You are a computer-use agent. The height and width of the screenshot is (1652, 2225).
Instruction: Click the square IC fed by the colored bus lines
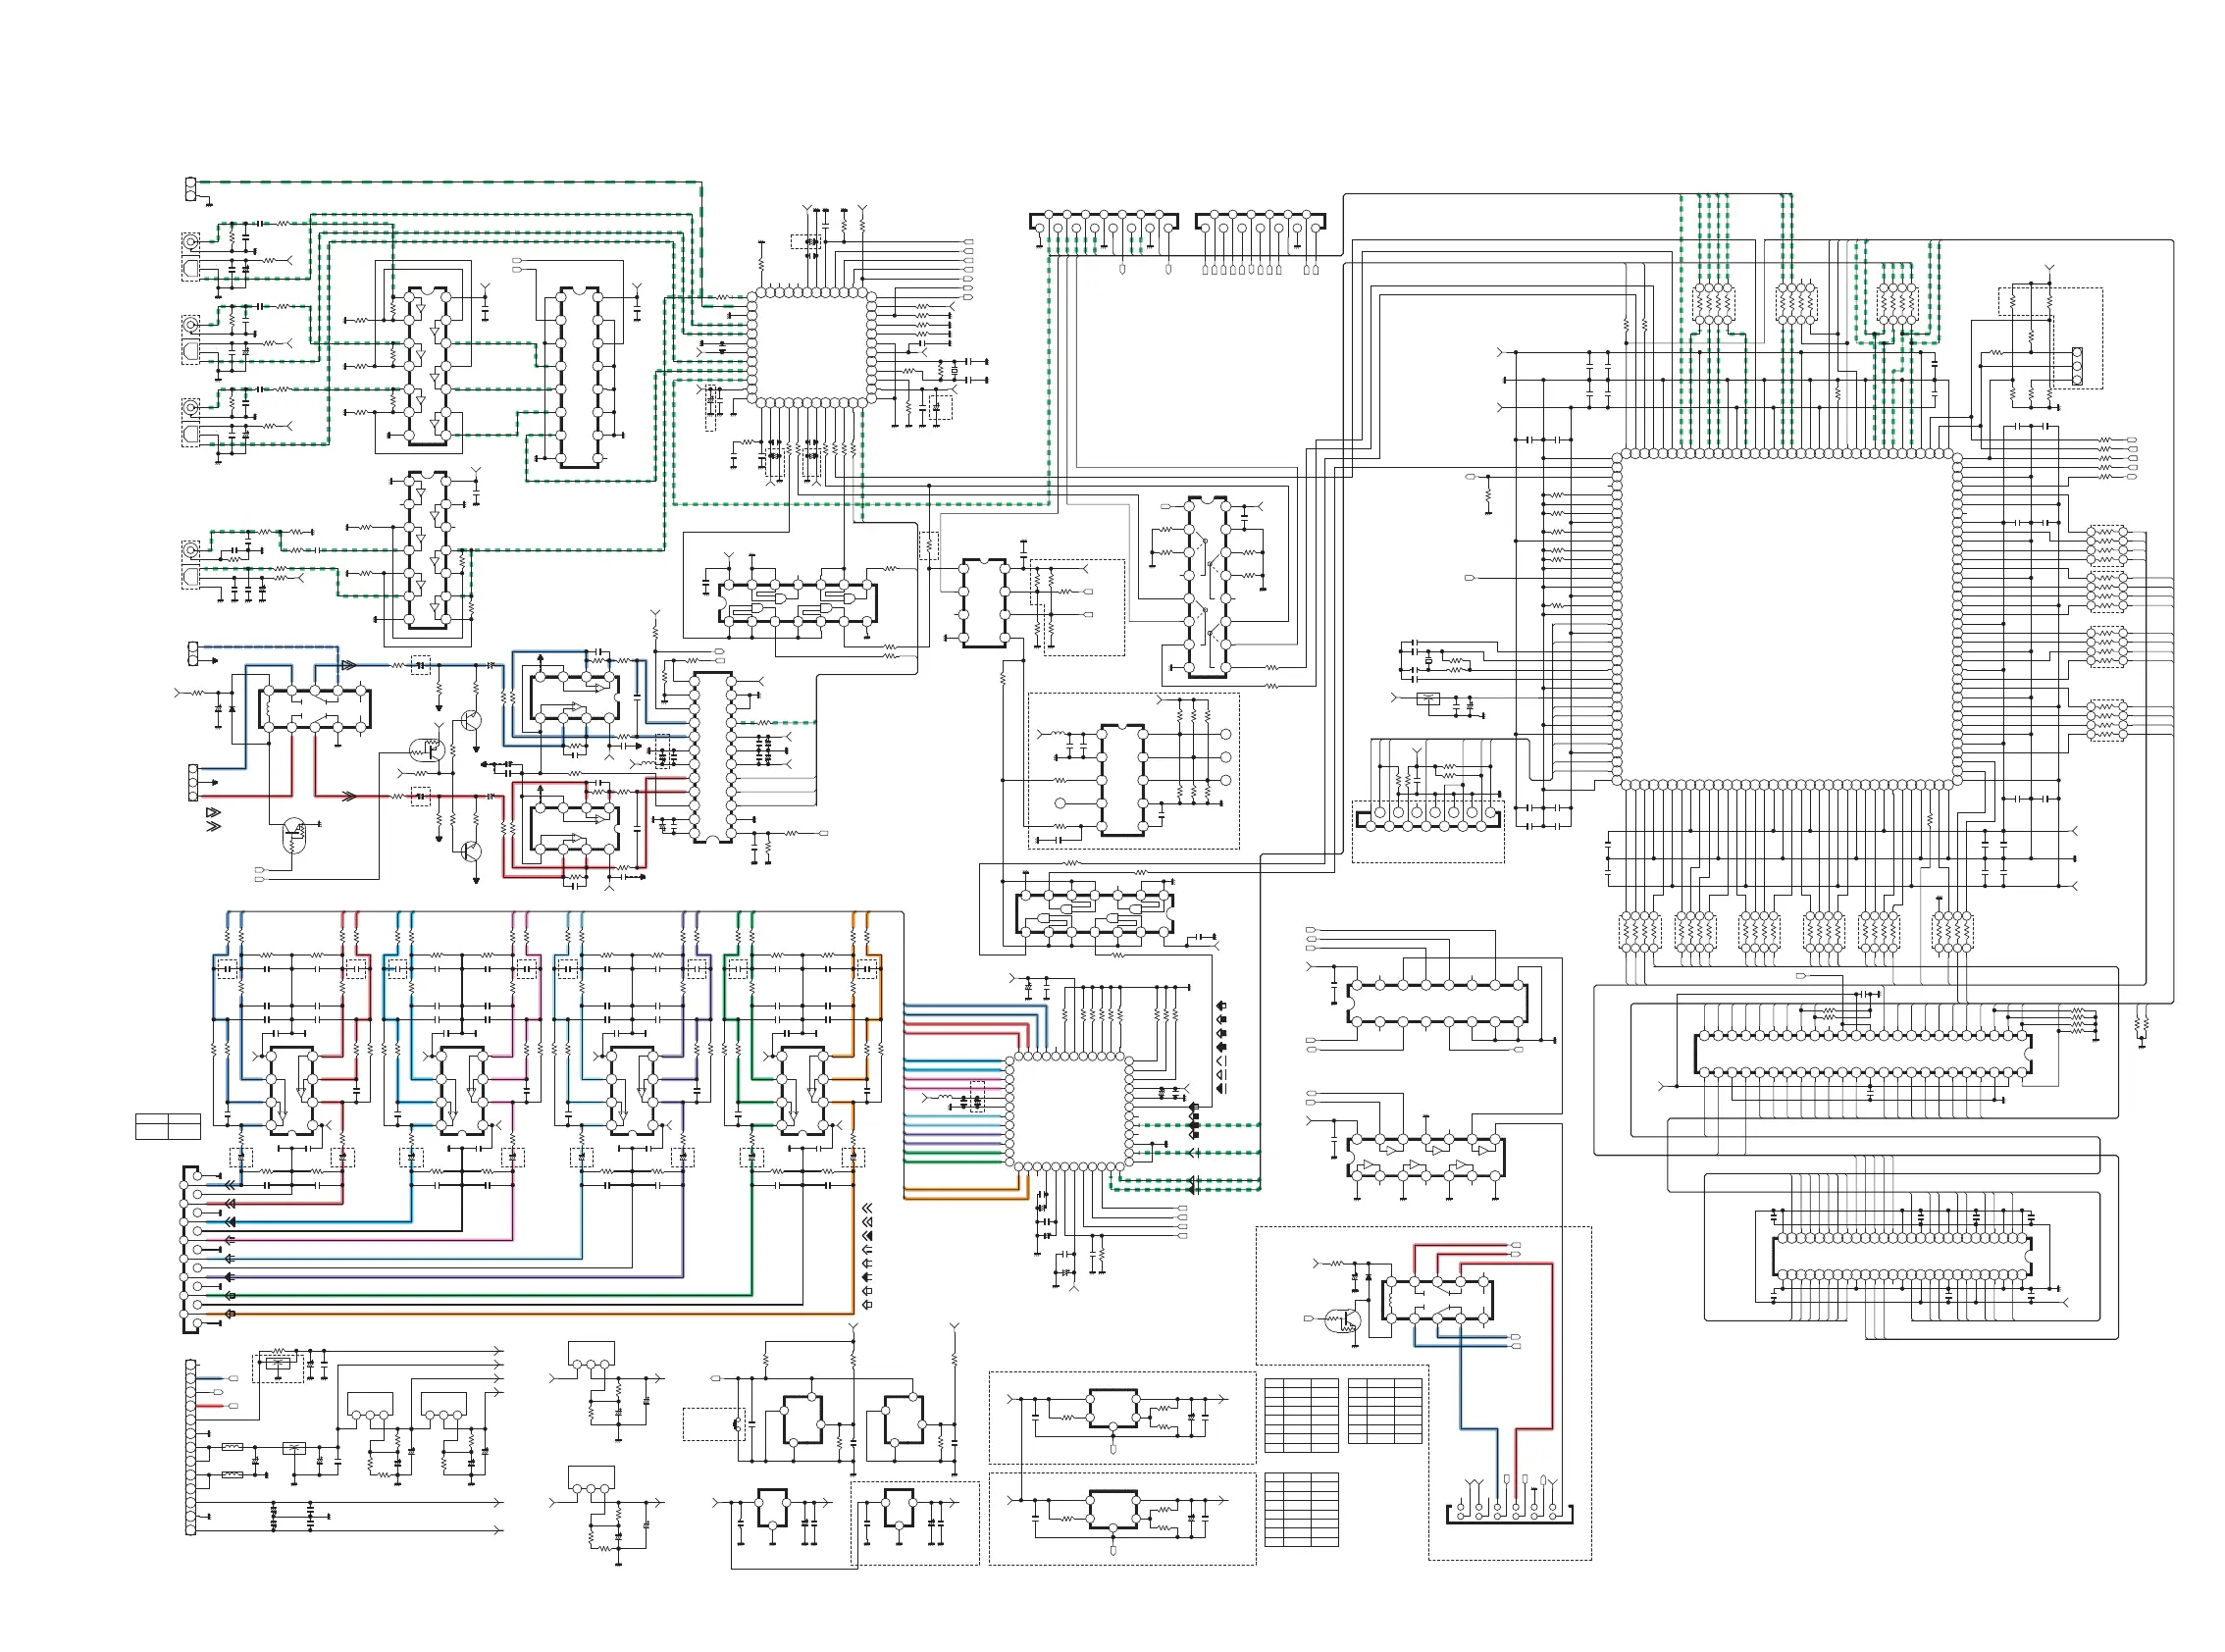tap(1068, 1111)
